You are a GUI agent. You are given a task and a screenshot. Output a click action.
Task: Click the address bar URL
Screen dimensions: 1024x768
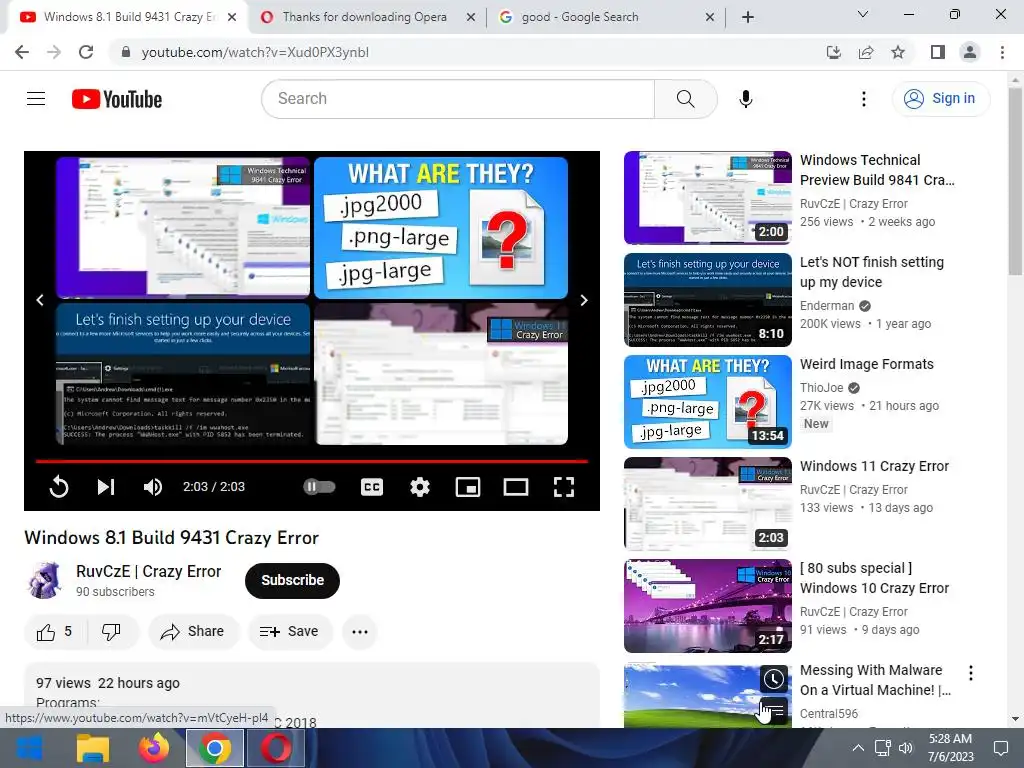tap(255, 52)
